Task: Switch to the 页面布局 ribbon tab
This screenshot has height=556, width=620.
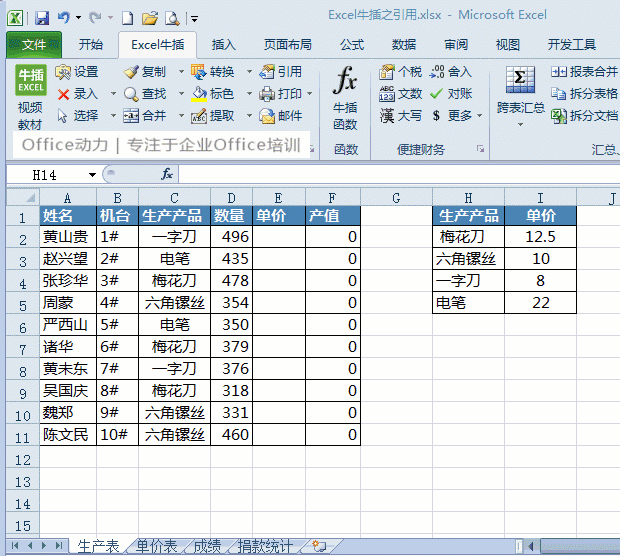Action: (x=288, y=45)
